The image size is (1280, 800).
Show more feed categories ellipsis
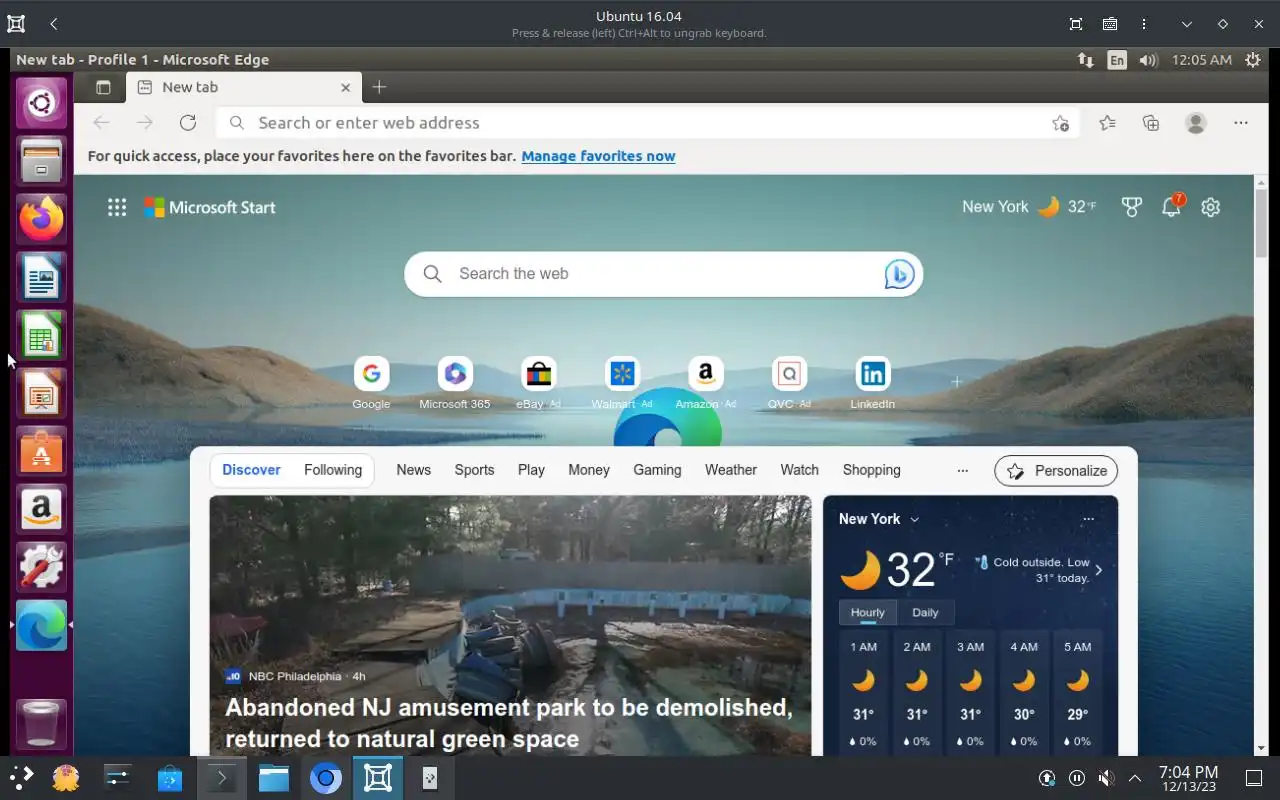point(963,470)
